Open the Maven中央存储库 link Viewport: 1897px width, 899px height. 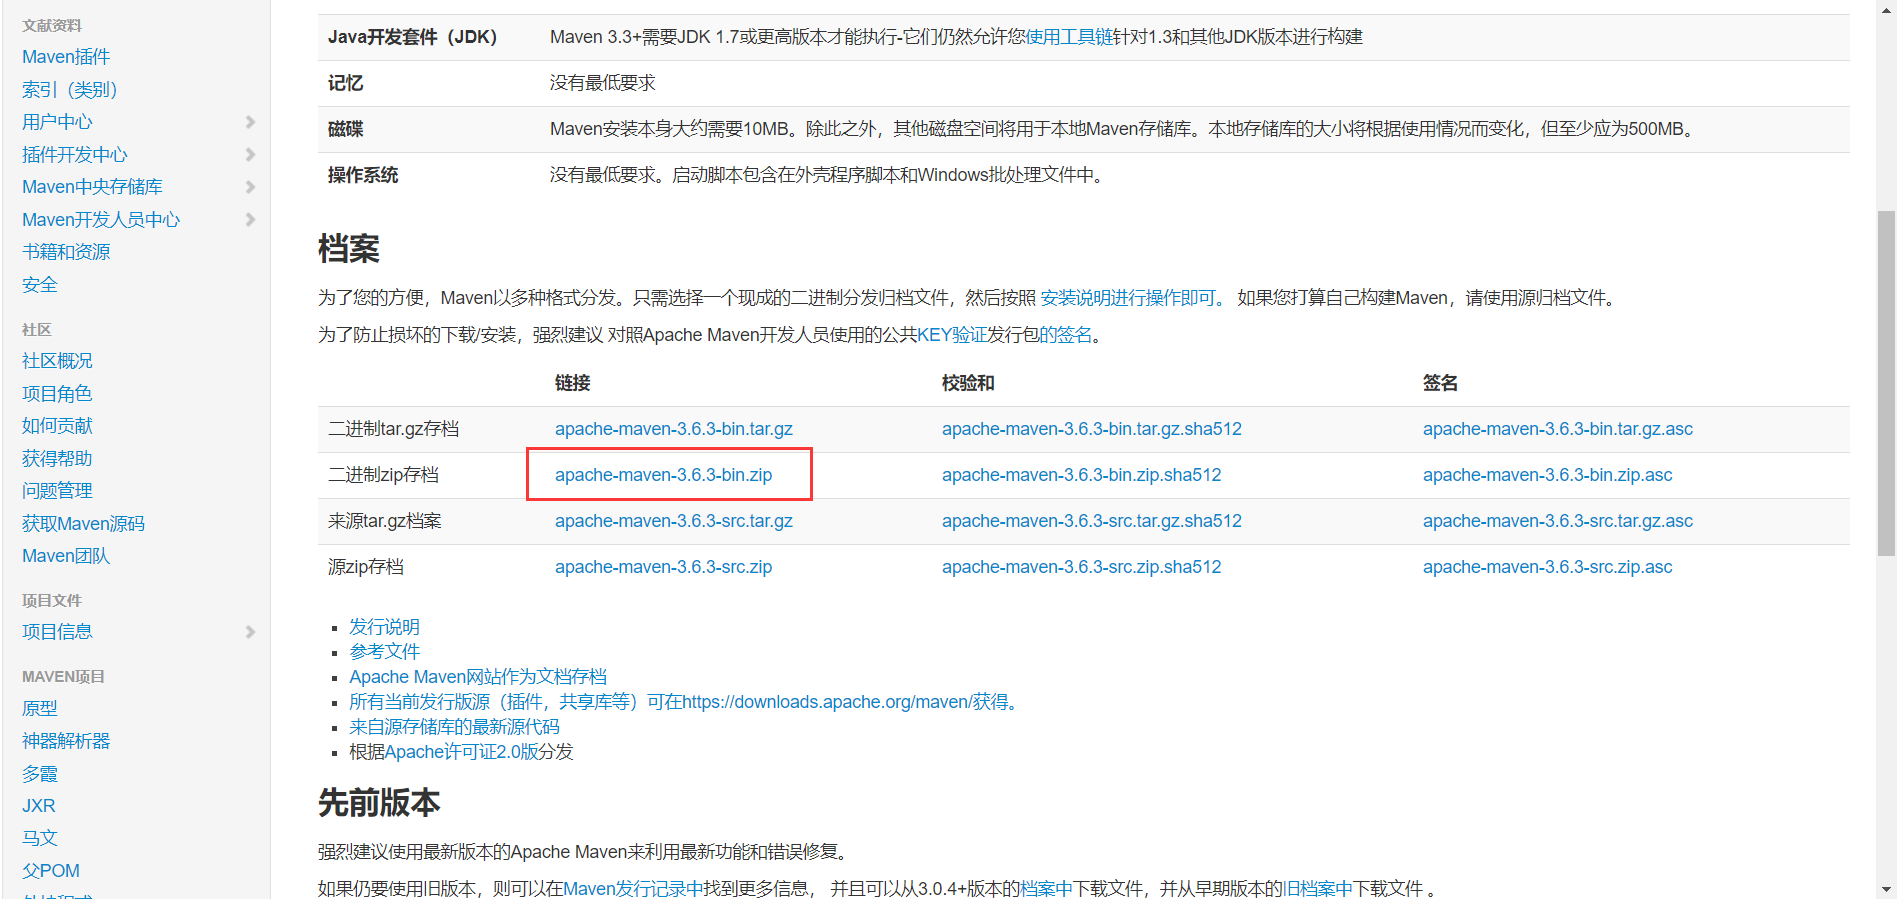click(x=92, y=187)
